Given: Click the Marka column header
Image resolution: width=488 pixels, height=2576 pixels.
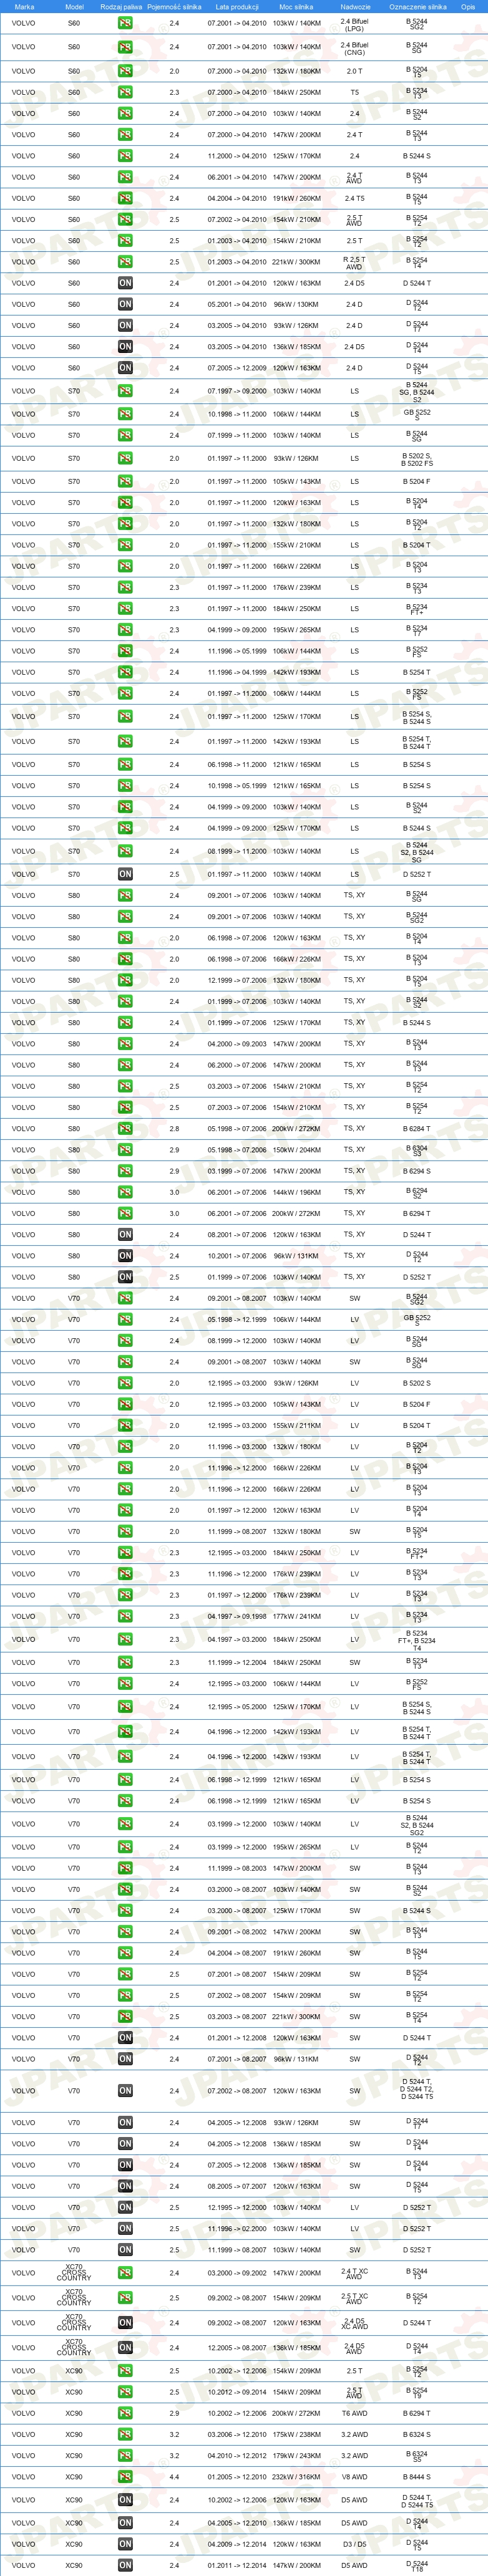Looking at the screenshot, I should [24, 6].
